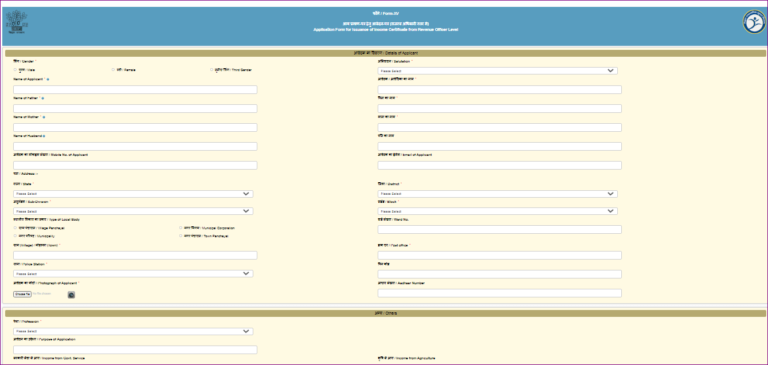Click info icon next to Name of Father
Image resolution: width=768 pixels, height=365 pixels.
coord(43,98)
